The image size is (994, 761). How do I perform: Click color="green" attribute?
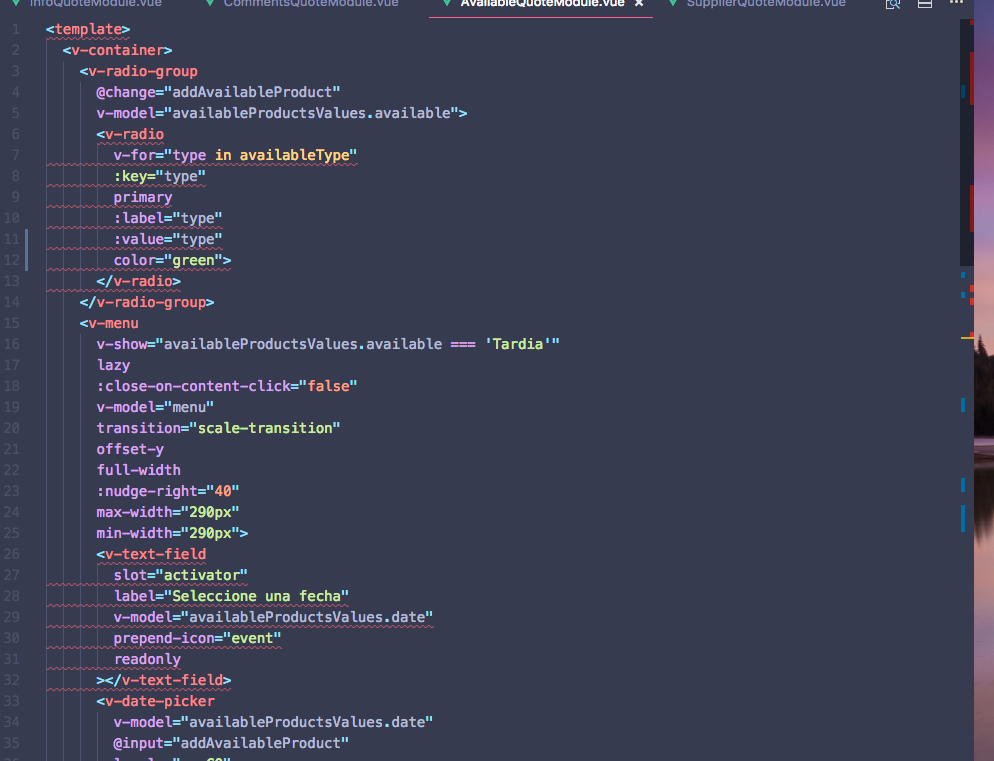tap(172, 260)
